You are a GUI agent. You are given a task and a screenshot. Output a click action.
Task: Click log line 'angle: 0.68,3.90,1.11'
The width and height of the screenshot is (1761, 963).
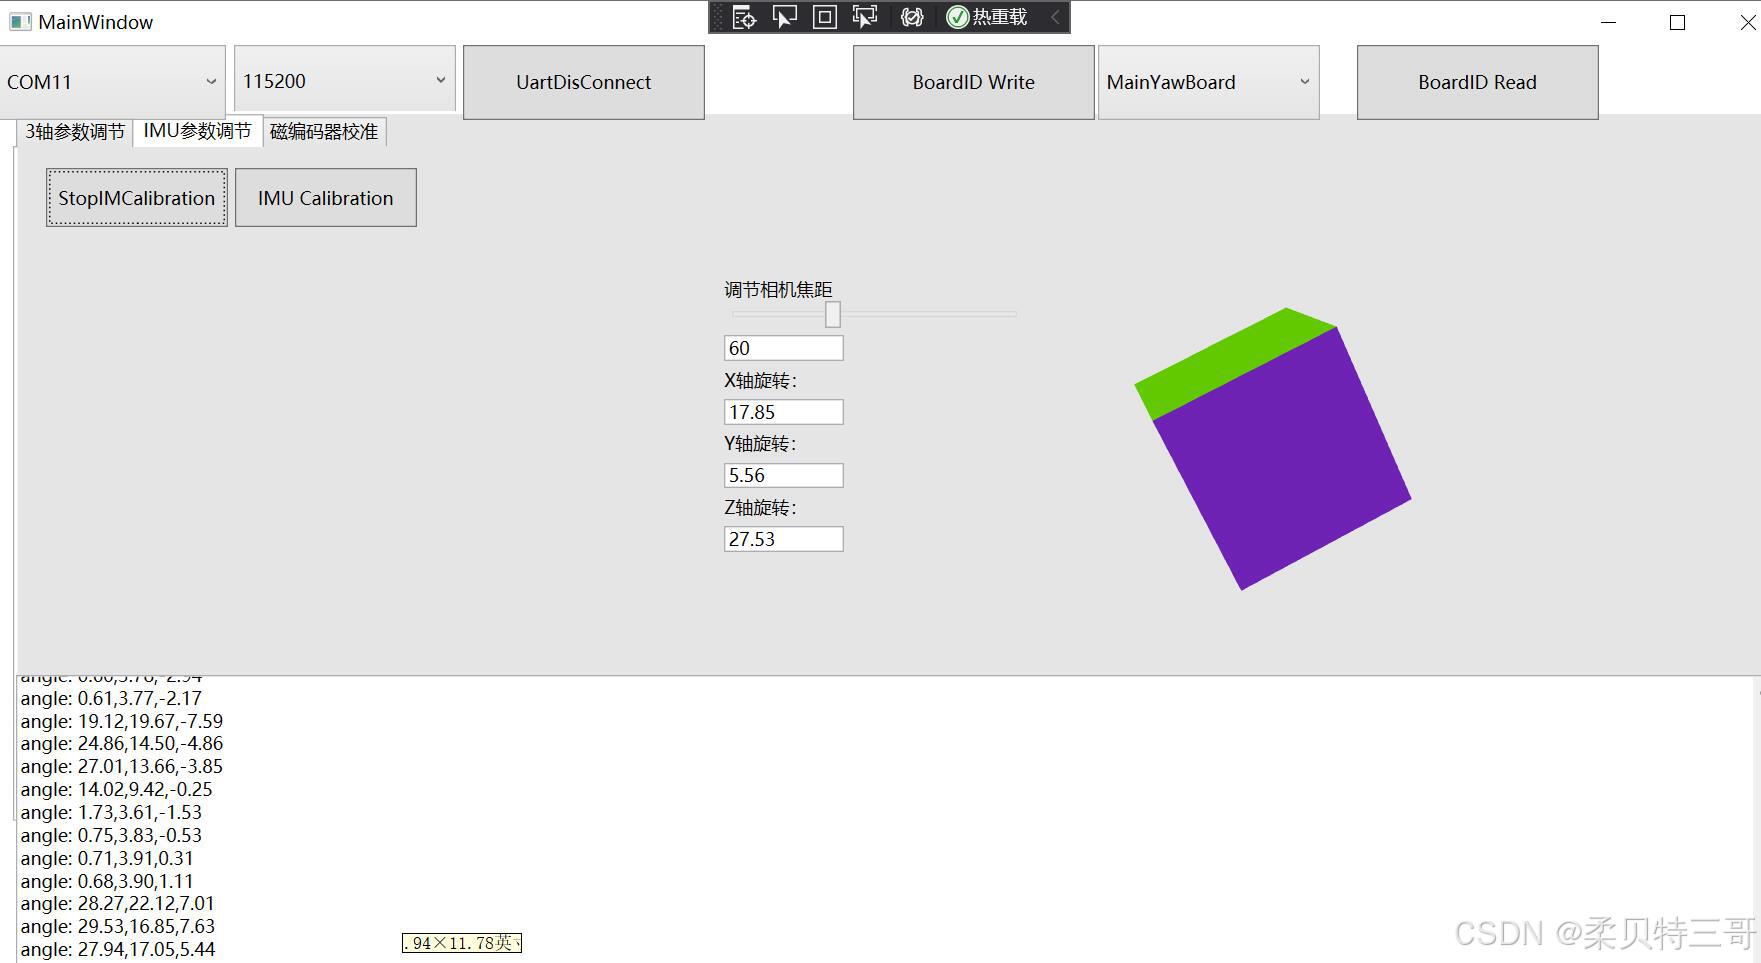(107, 881)
